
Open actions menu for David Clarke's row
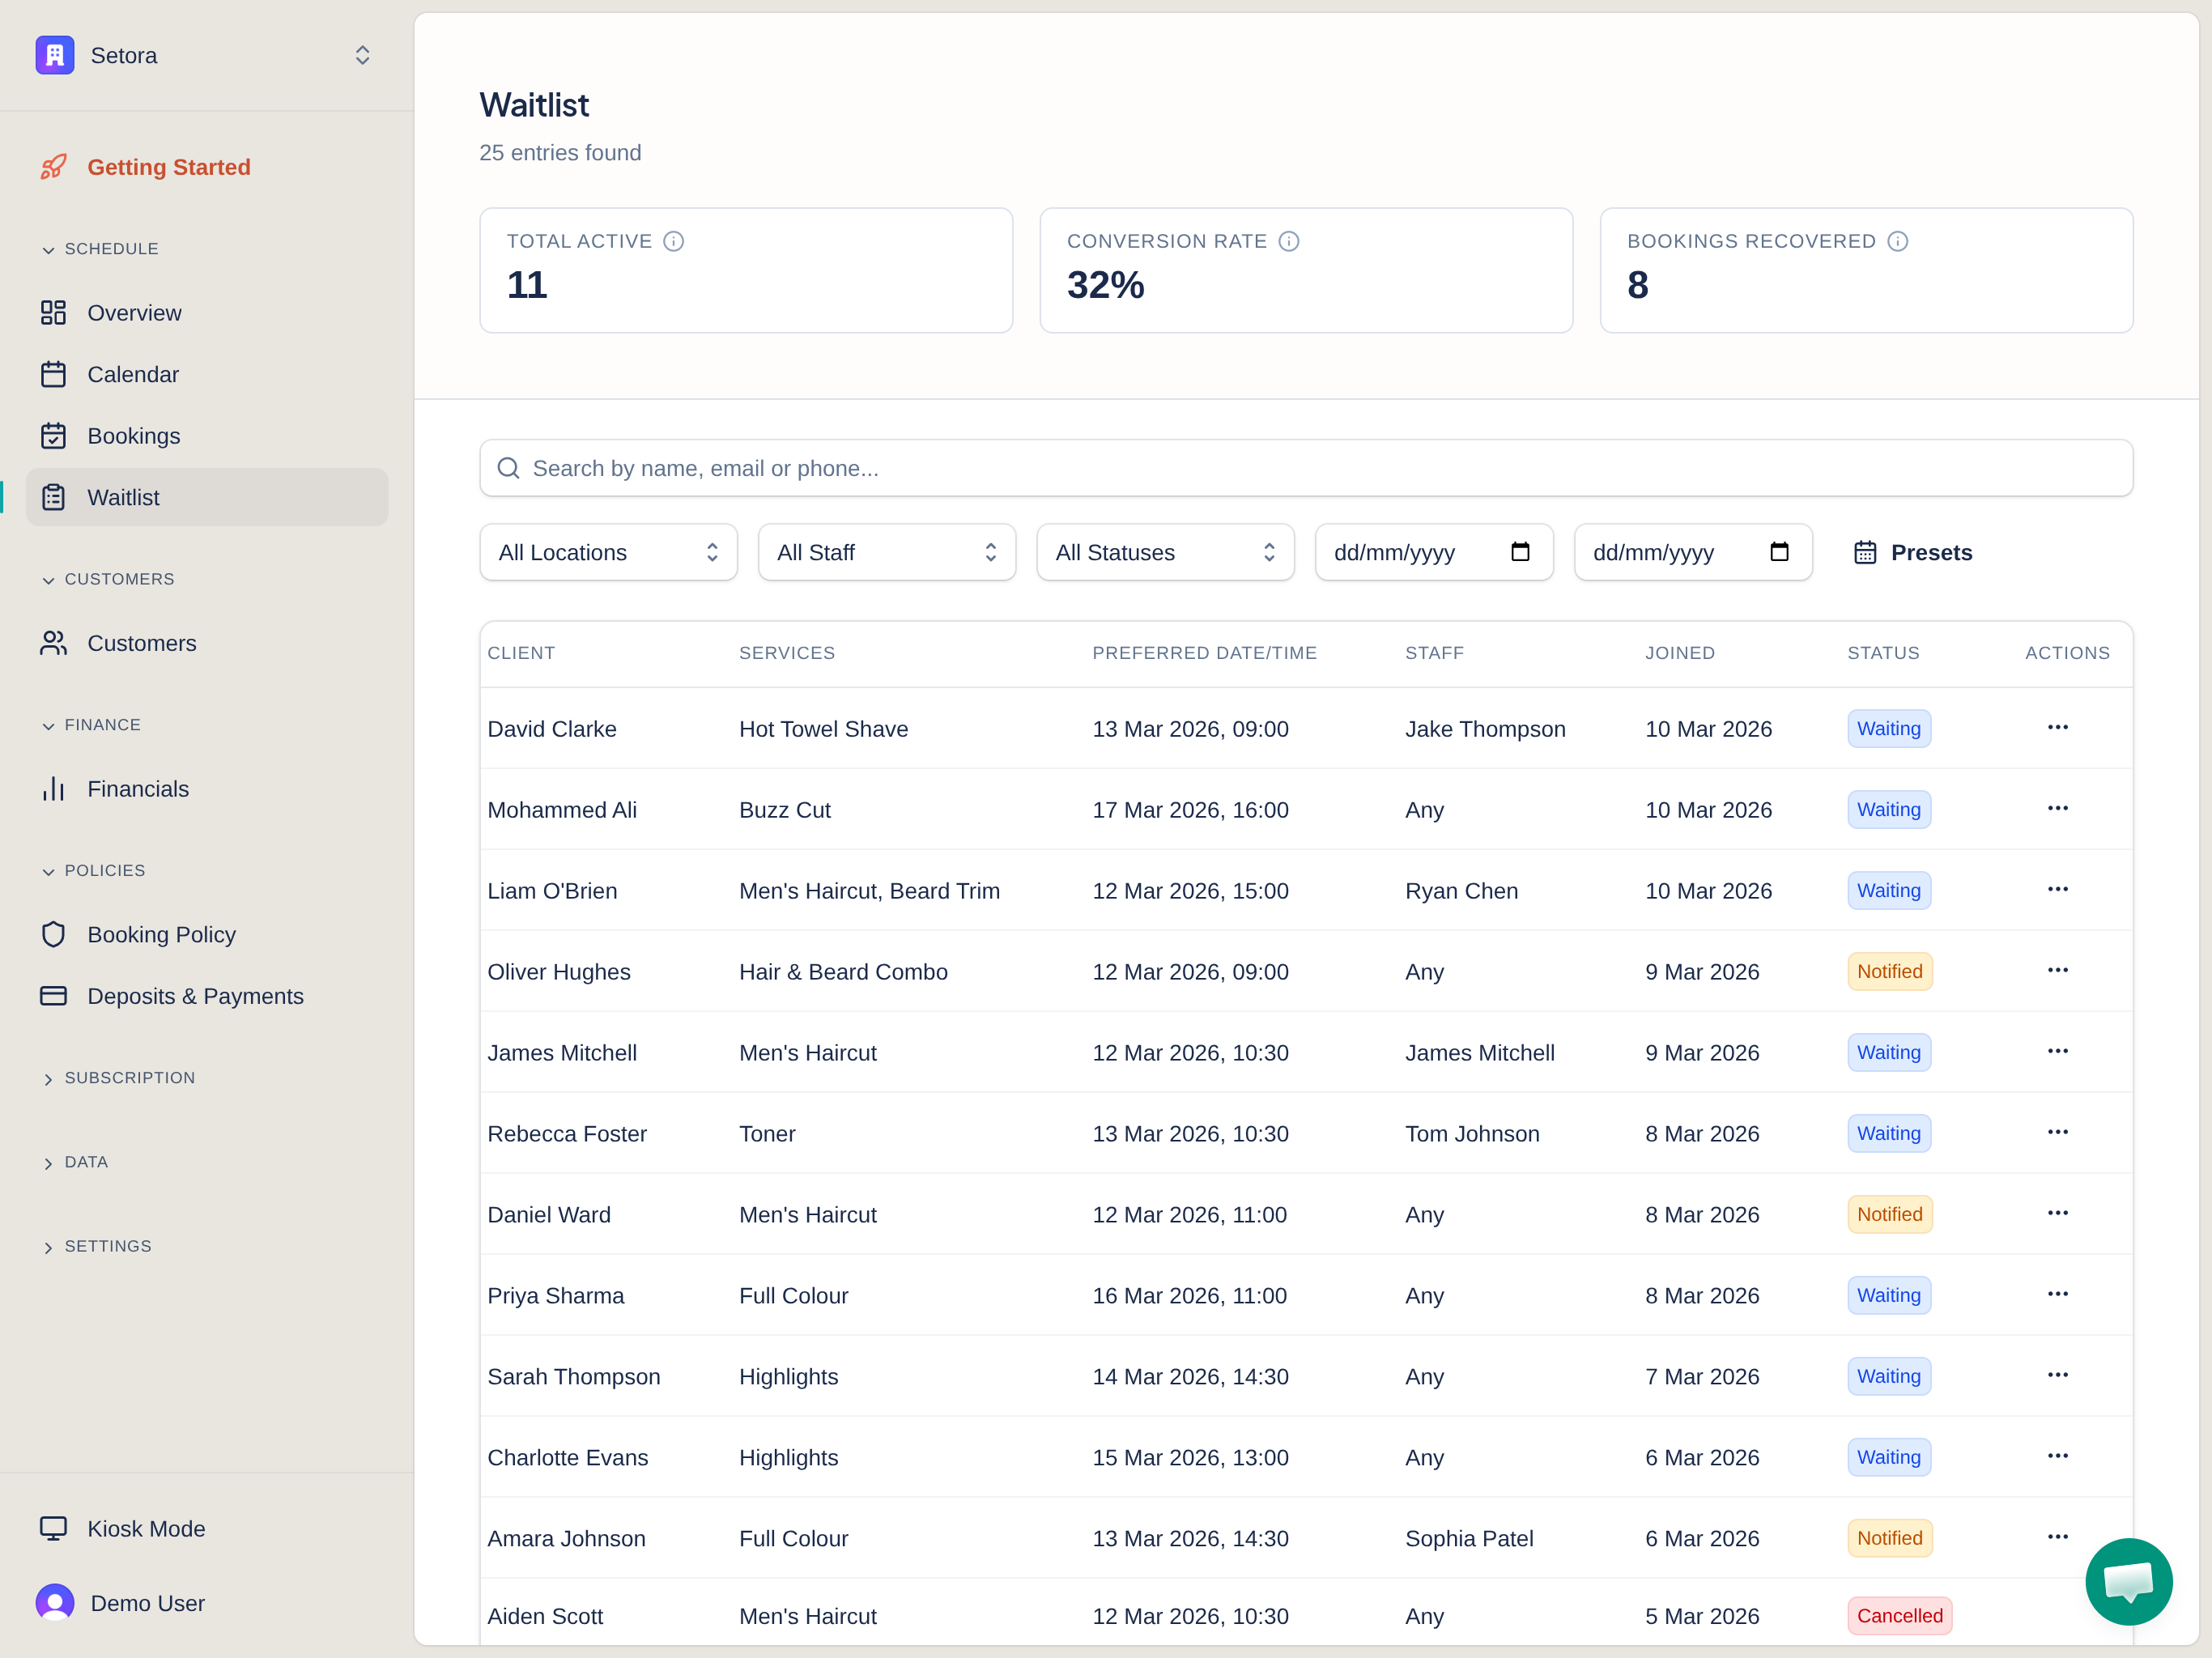tap(2057, 728)
